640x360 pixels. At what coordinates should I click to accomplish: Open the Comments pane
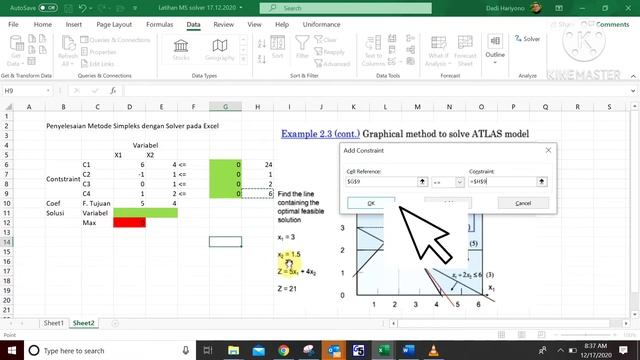click(x=609, y=24)
